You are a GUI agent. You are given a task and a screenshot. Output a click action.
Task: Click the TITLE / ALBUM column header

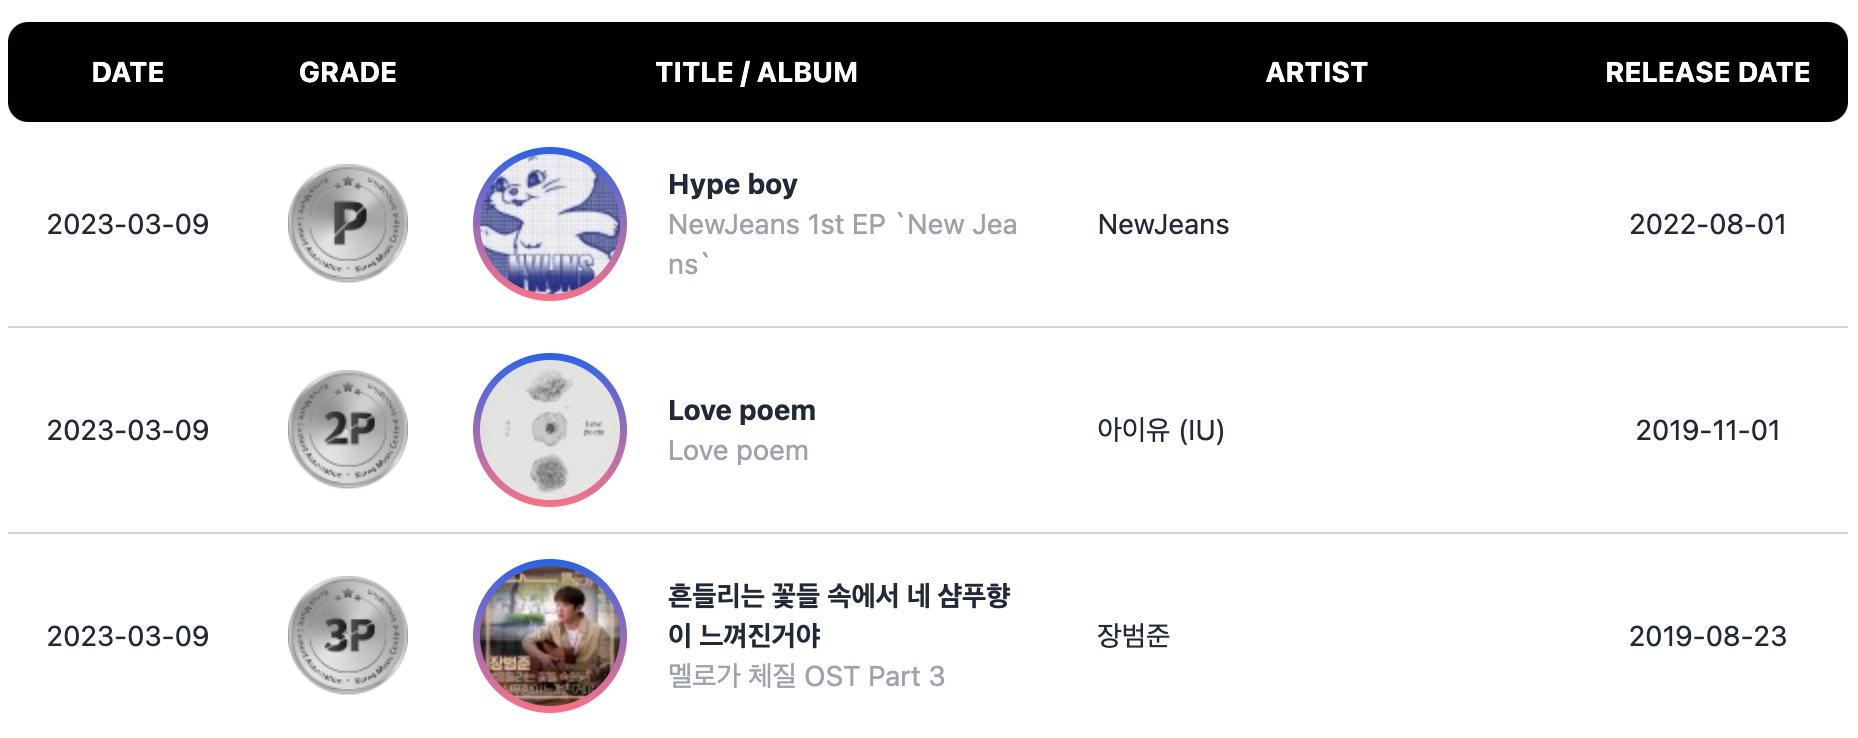tap(757, 72)
